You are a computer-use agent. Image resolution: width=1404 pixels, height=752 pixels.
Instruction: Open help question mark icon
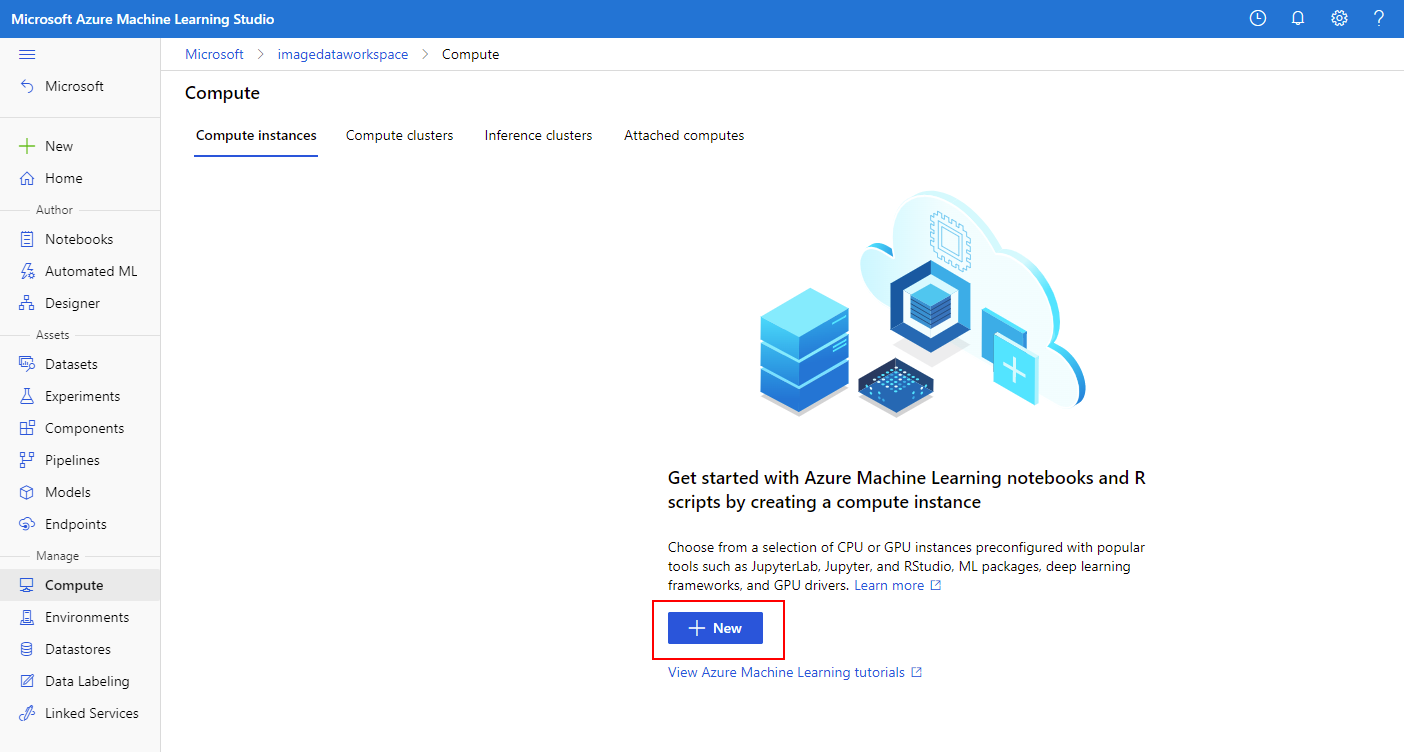tap(1379, 18)
